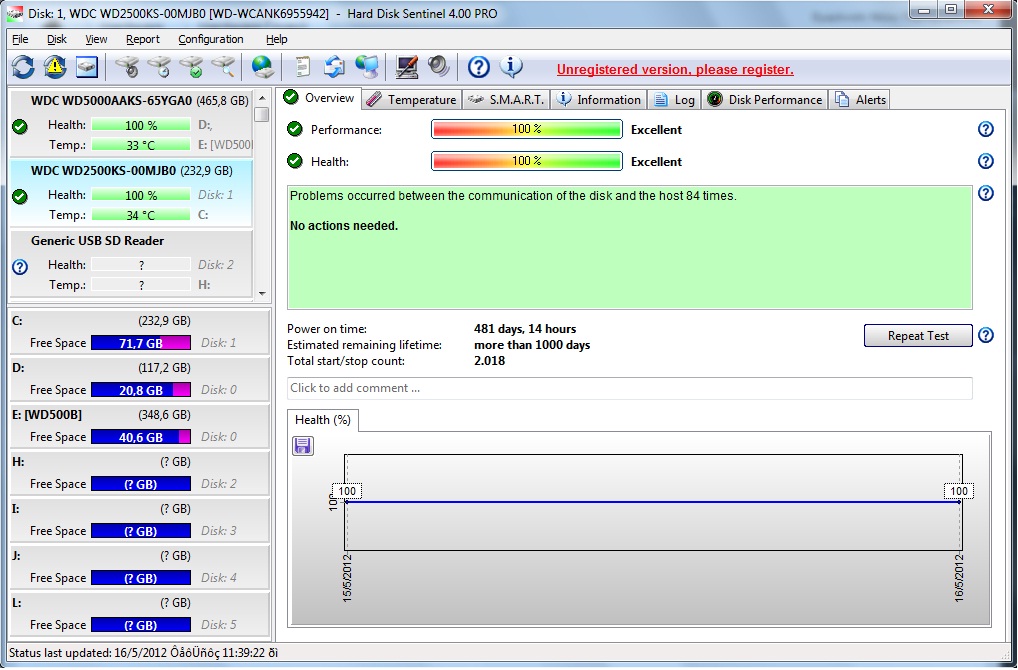Click the globe with disk toolbar icon
Image resolution: width=1018 pixels, height=670 pixels.
pos(263,66)
